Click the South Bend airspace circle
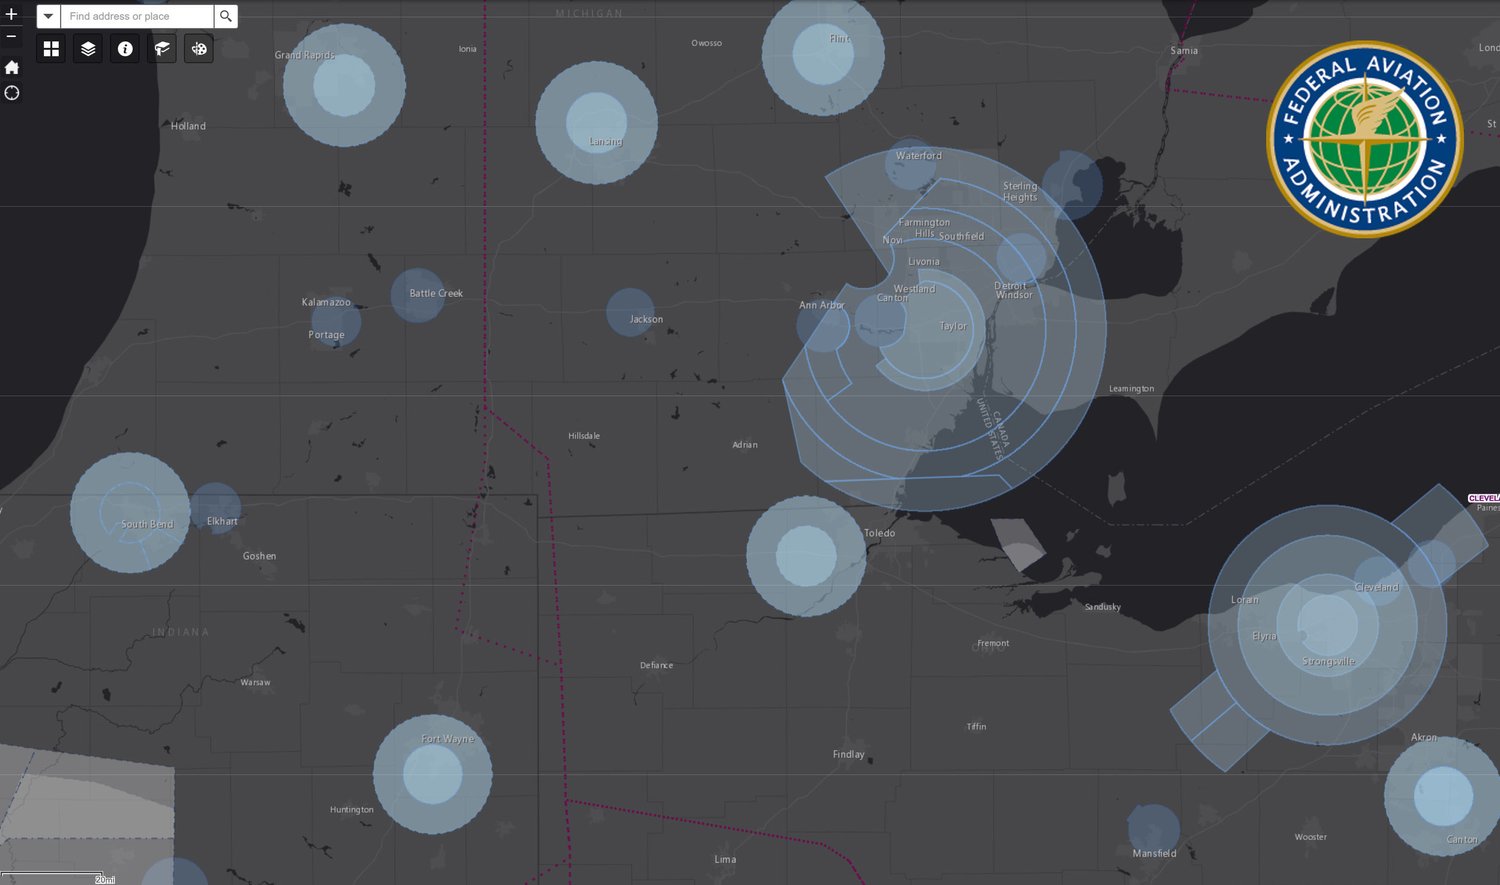The image size is (1500, 885). 130,513
